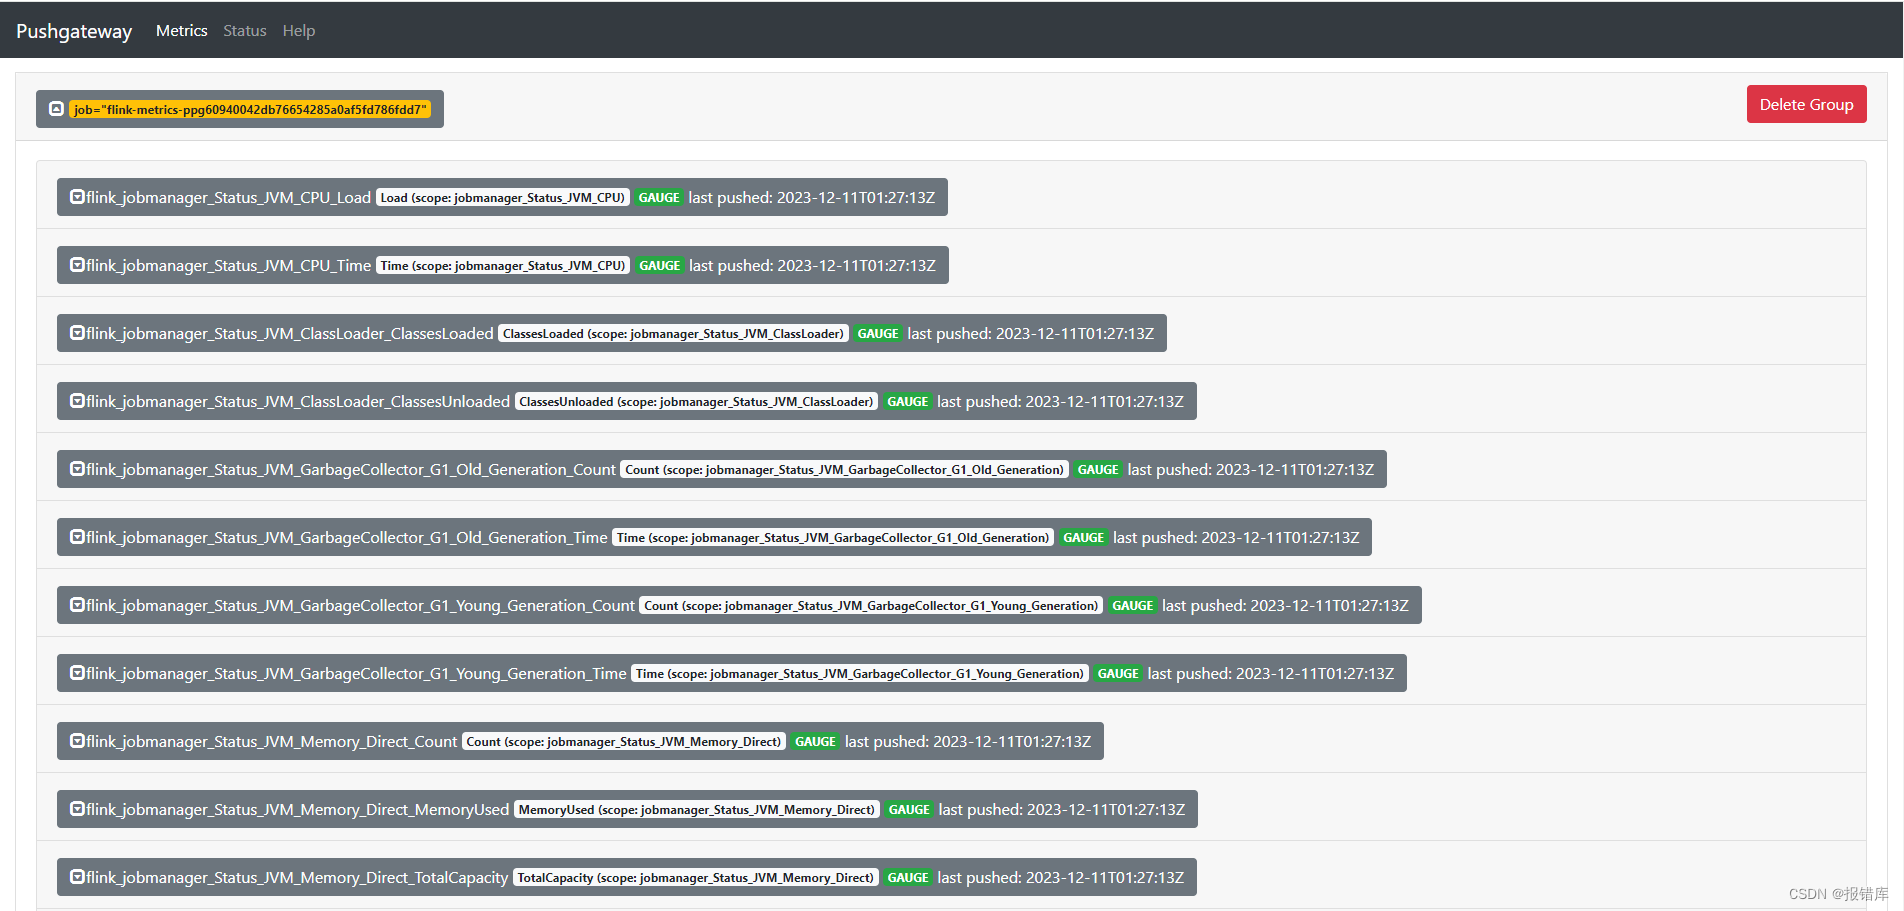Collapse the flink-metrics job group panel
This screenshot has width=1904, height=911.
[x=56, y=108]
